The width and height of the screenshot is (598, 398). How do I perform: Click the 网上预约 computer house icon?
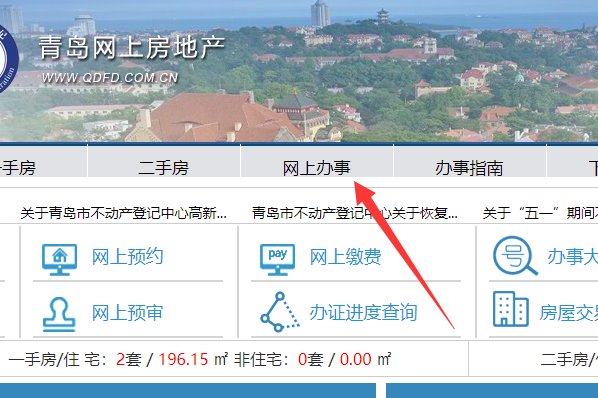59,259
